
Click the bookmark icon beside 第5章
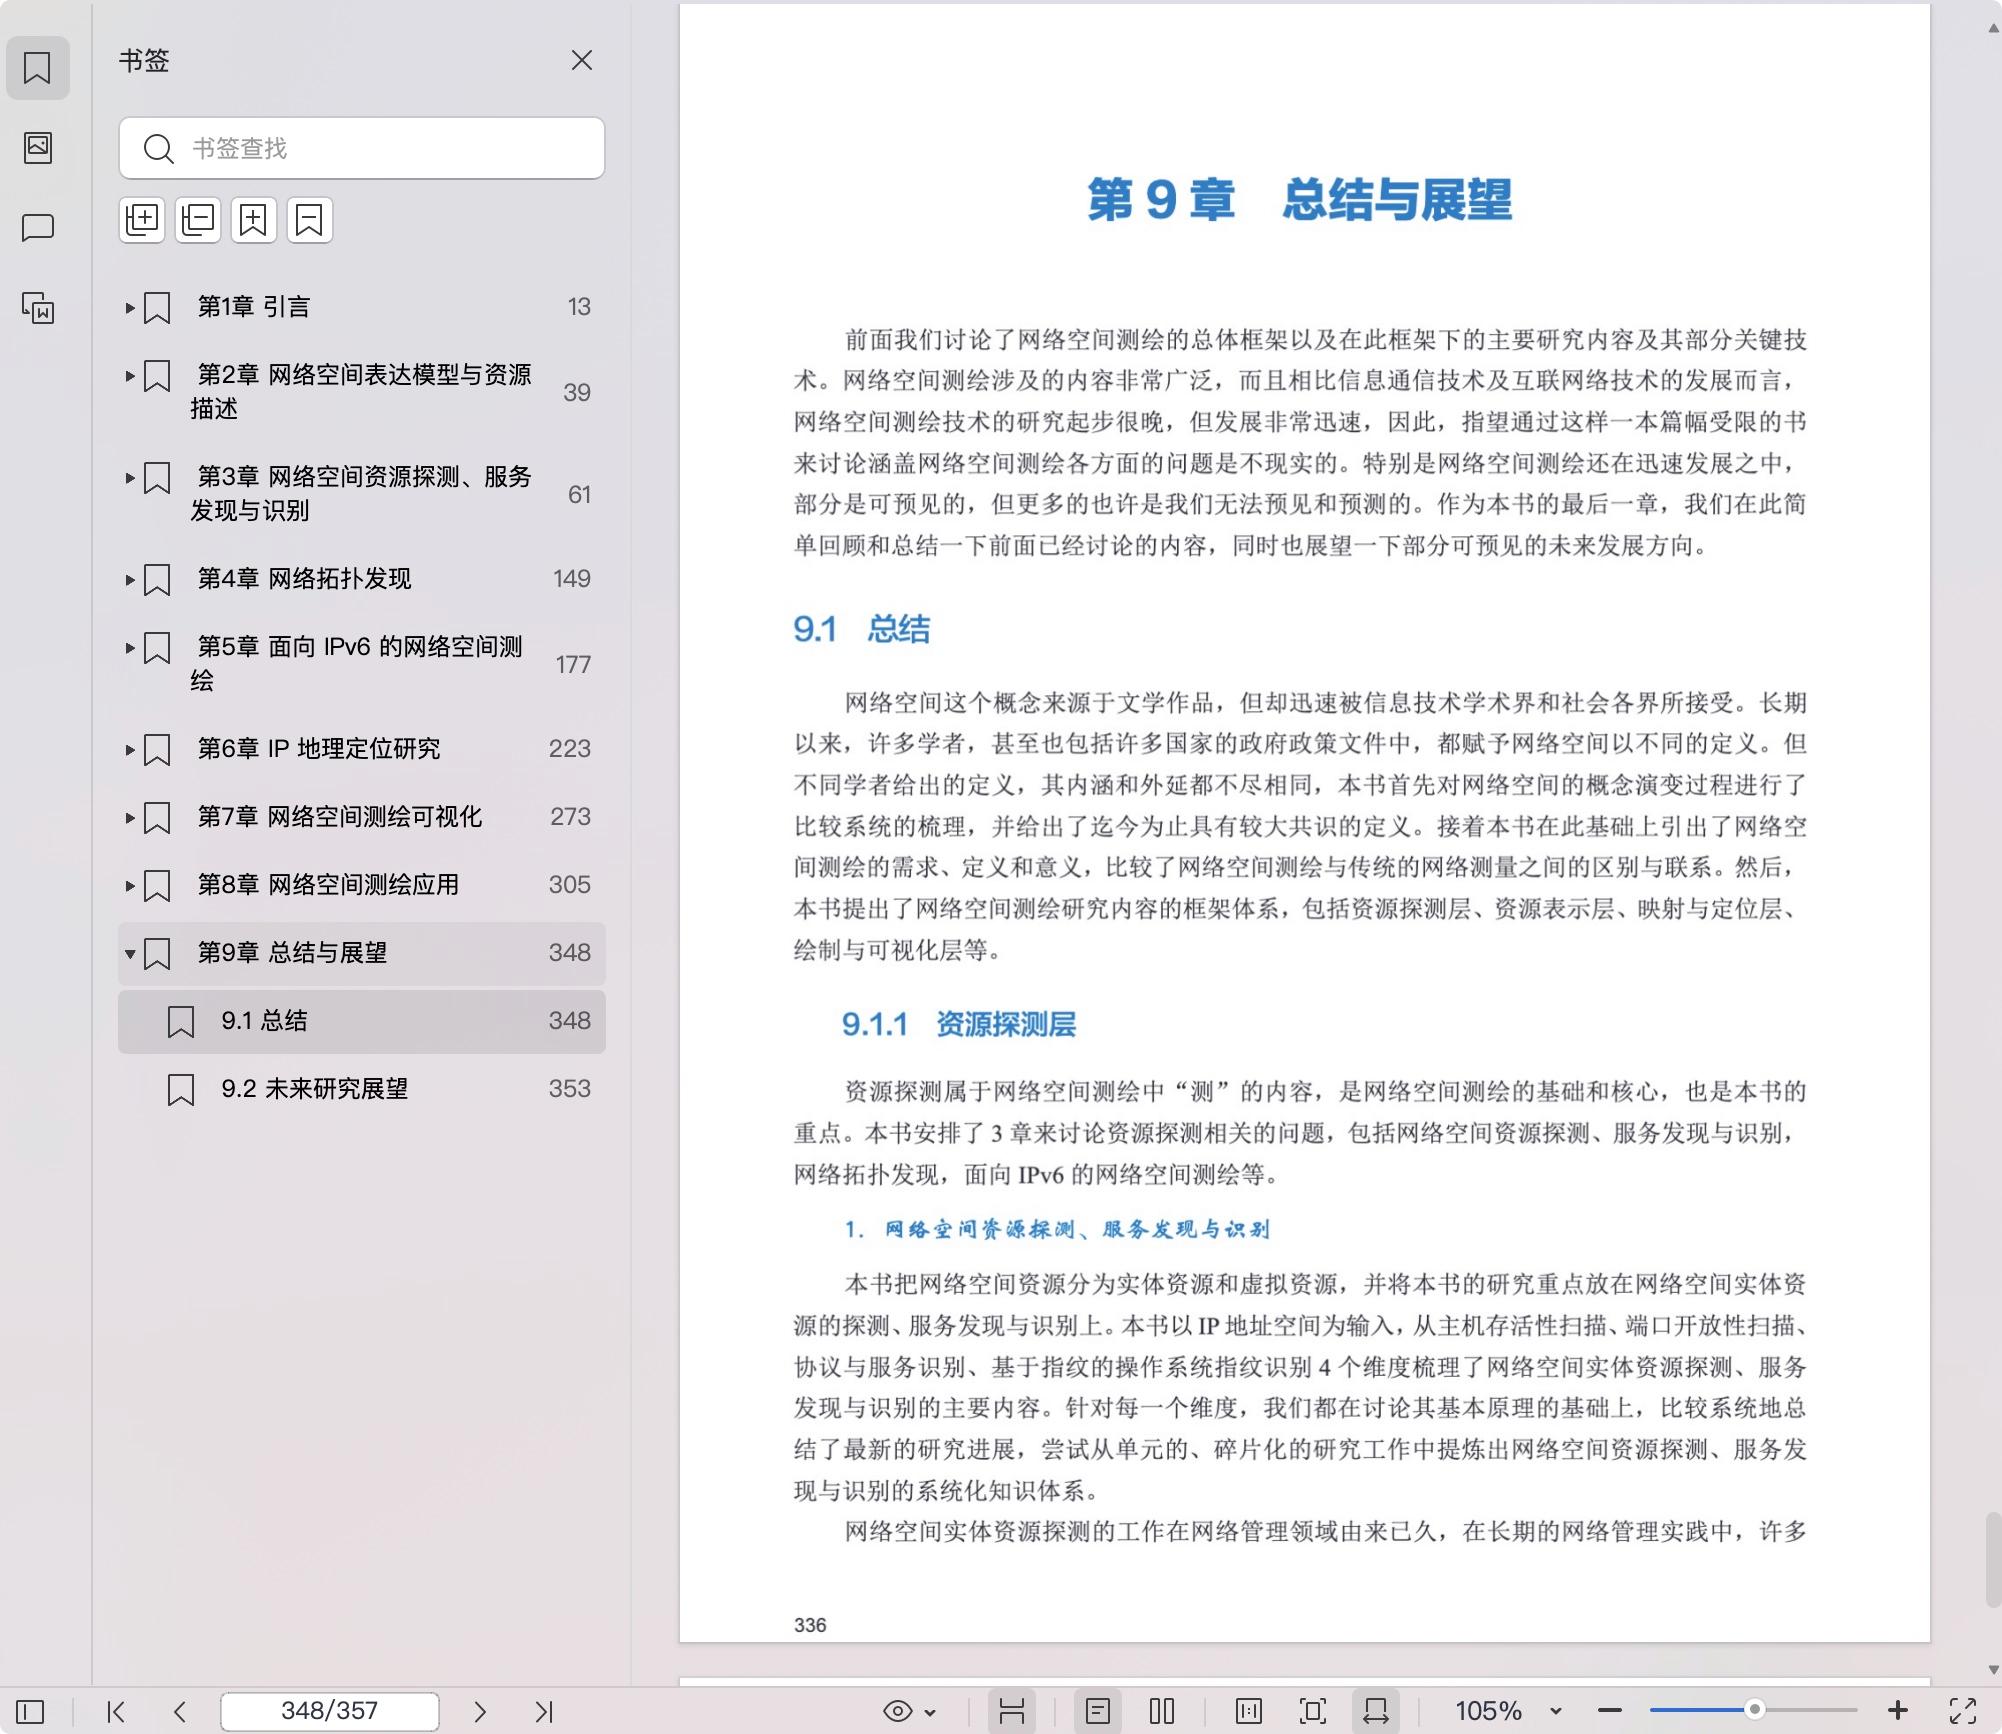157,648
